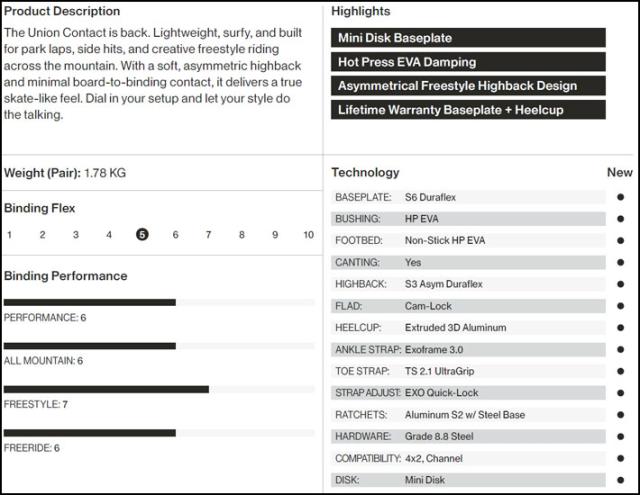This screenshot has width=640, height=495.
Task: Click the New dot beside BUSHING row
Action: click(x=620, y=219)
